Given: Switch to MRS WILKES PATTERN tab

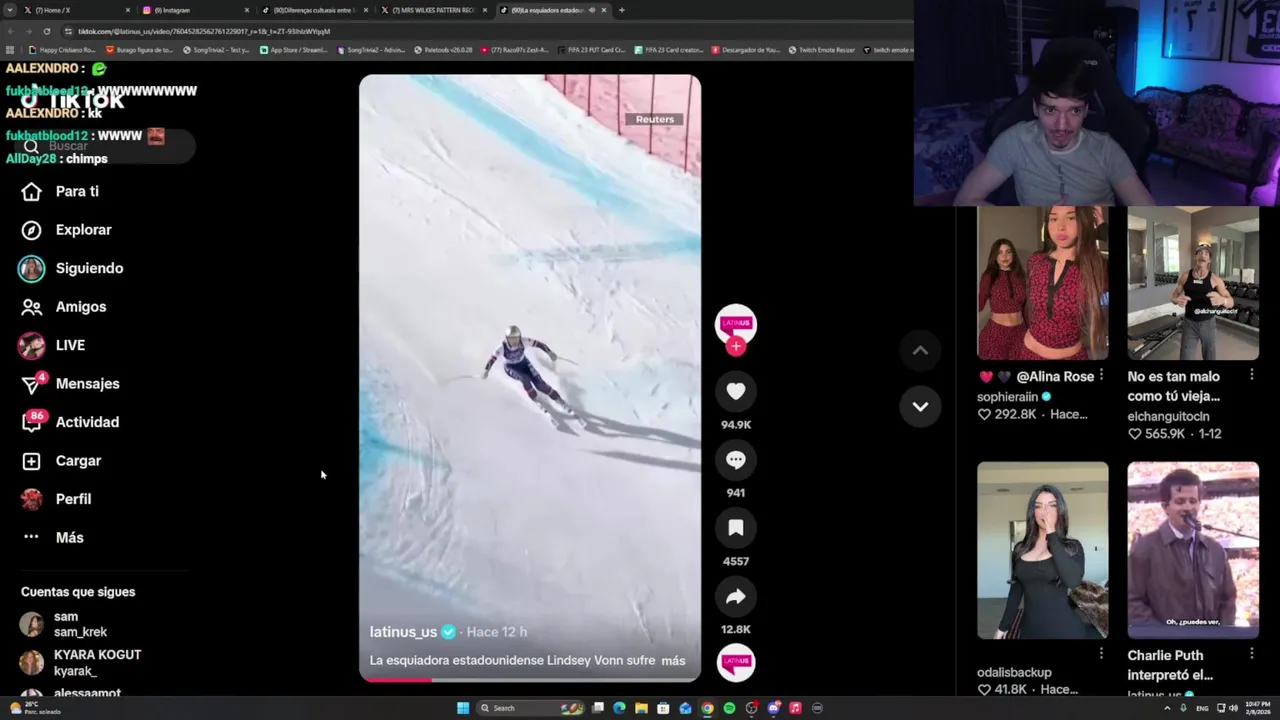Looking at the screenshot, I should click(433, 10).
